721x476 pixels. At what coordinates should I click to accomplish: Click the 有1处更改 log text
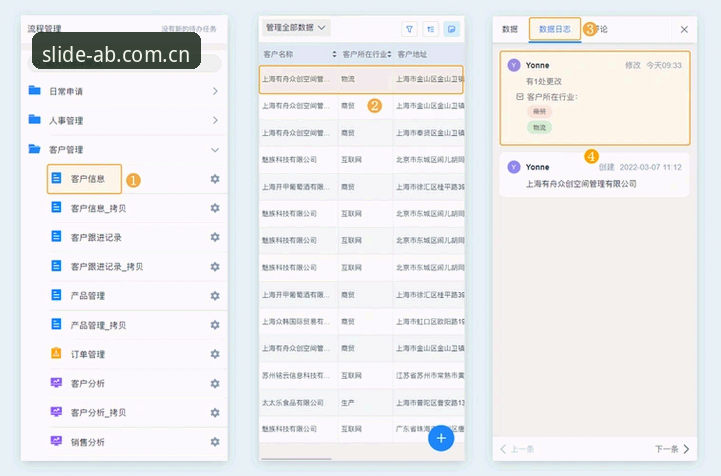(x=544, y=81)
